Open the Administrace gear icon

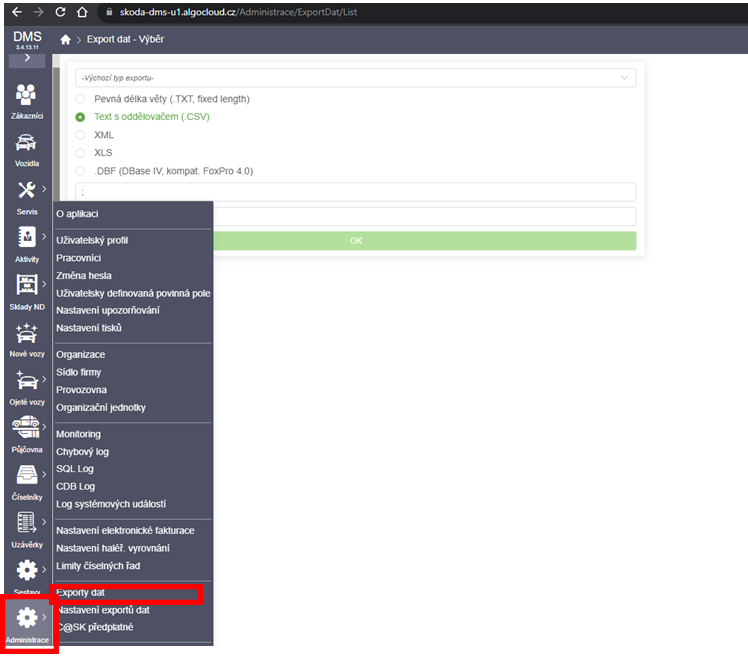click(x=27, y=619)
